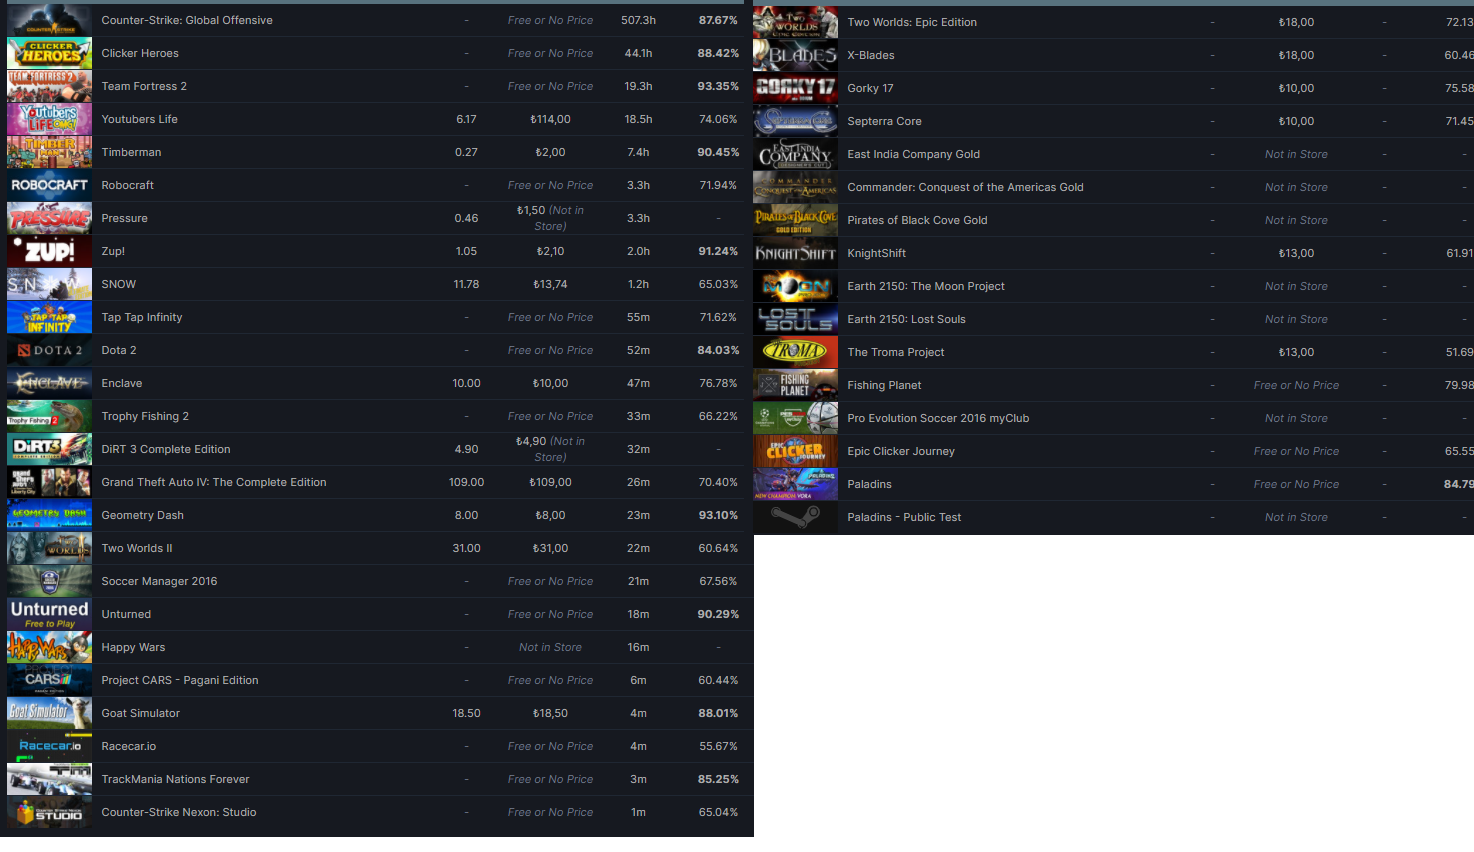Click the Gorky 17 logo image
The width and height of the screenshot is (1474, 852).
[x=795, y=88]
